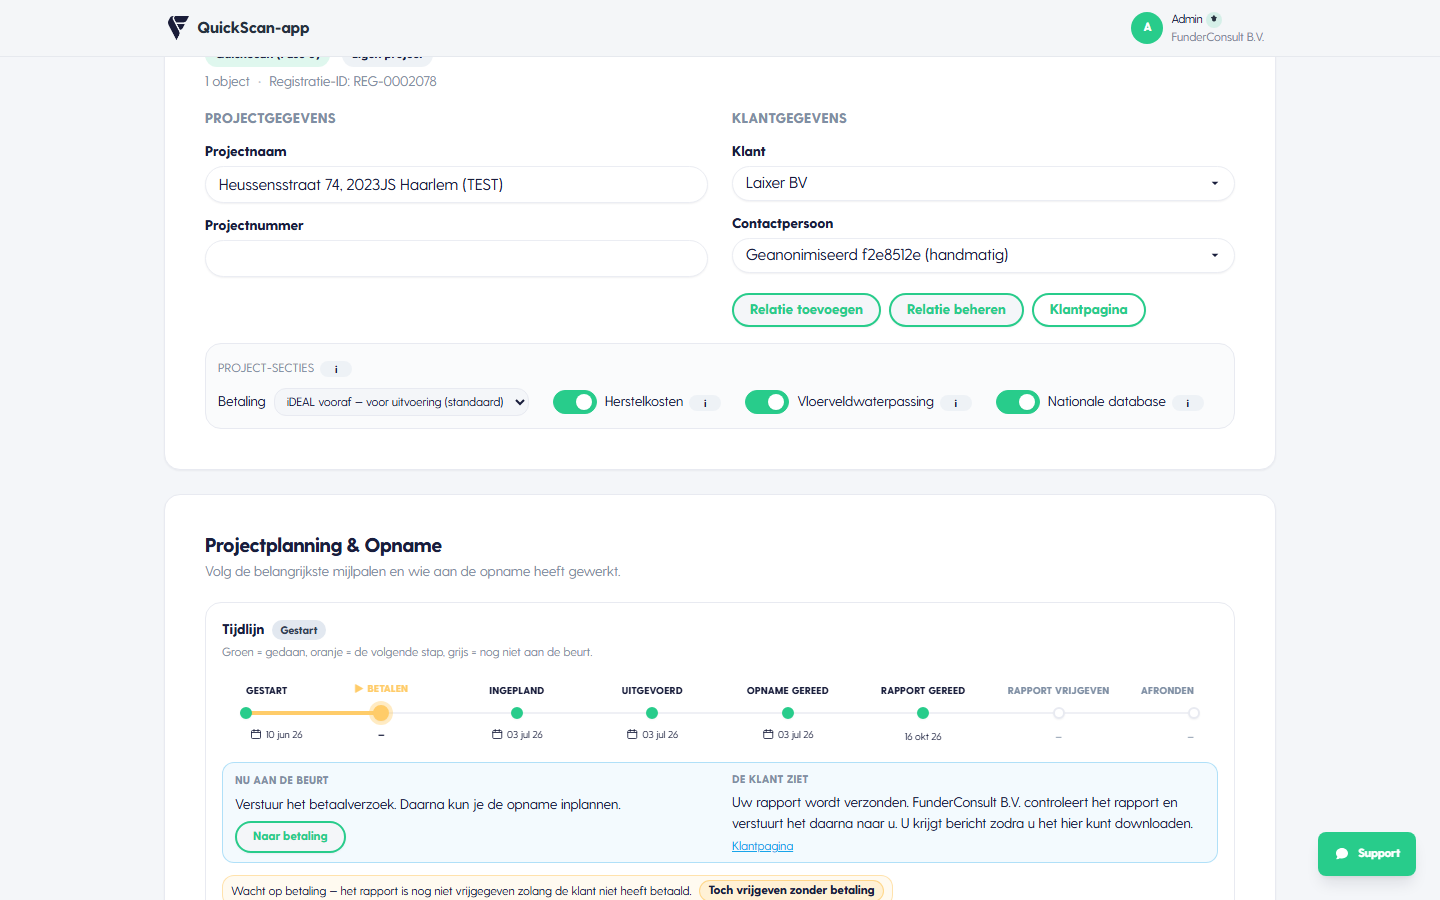Toggle the Vloerveldwaterpassing switch
This screenshot has height=900, width=1440.
pyautogui.click(x=767, y=402)
